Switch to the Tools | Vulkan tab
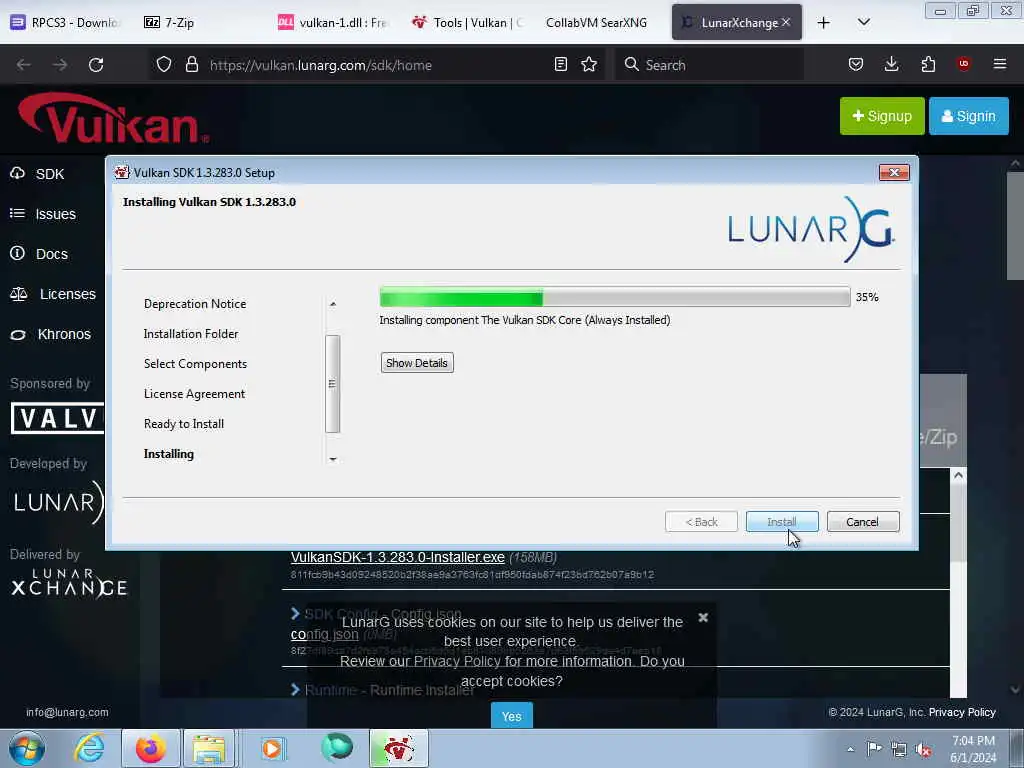Image resolution: width=1024 pixels, height=768 pixels. click(x=468, y=22)
